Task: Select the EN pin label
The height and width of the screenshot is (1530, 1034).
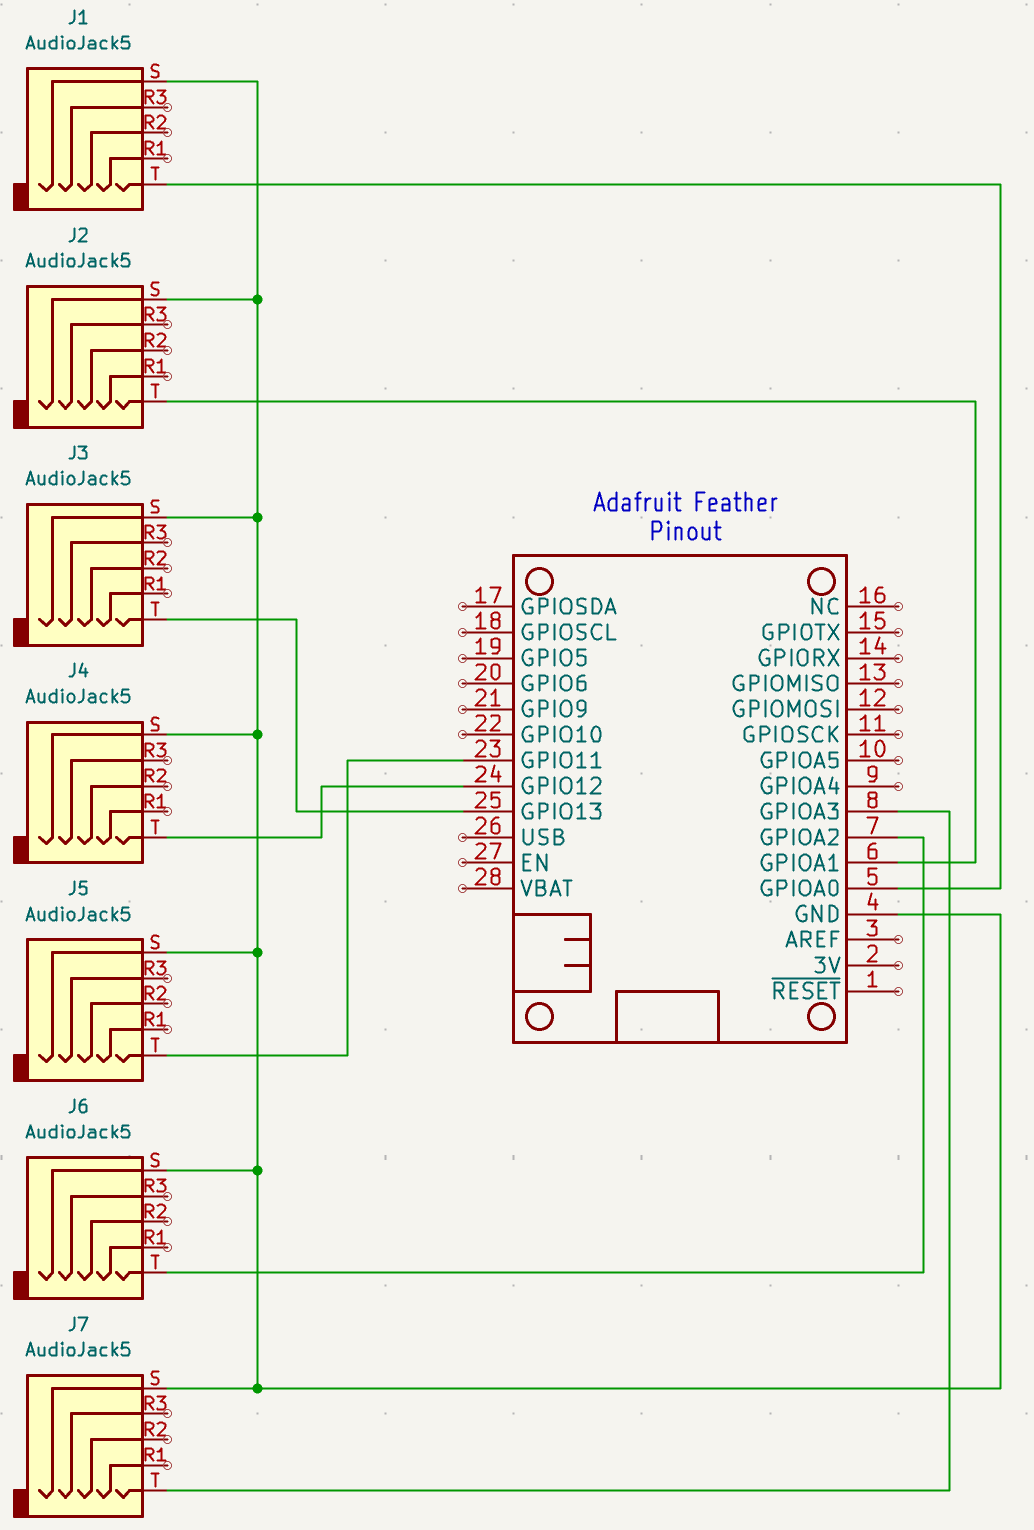Action: [x=535, y=863]
